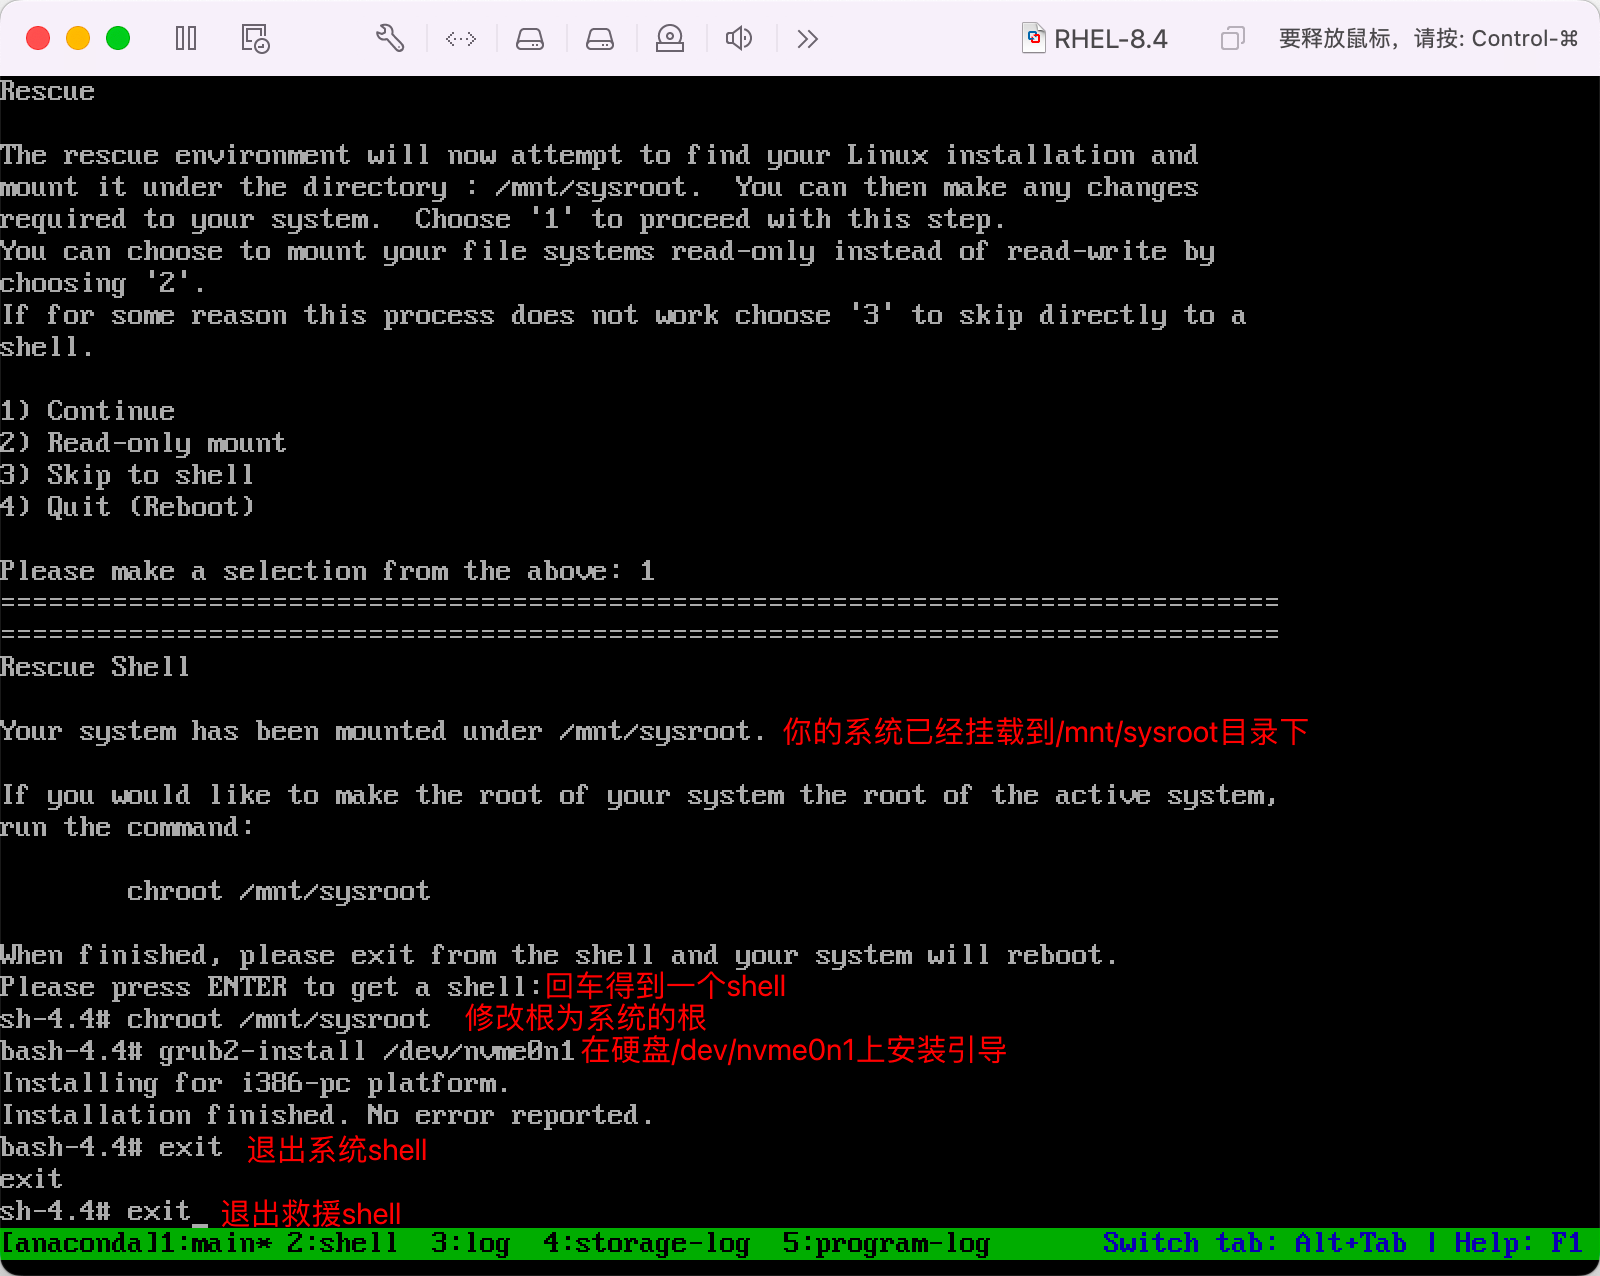1600x1276 pixels.
Task: Click the overlapping windows view icon
Action: coord(1232,39)
